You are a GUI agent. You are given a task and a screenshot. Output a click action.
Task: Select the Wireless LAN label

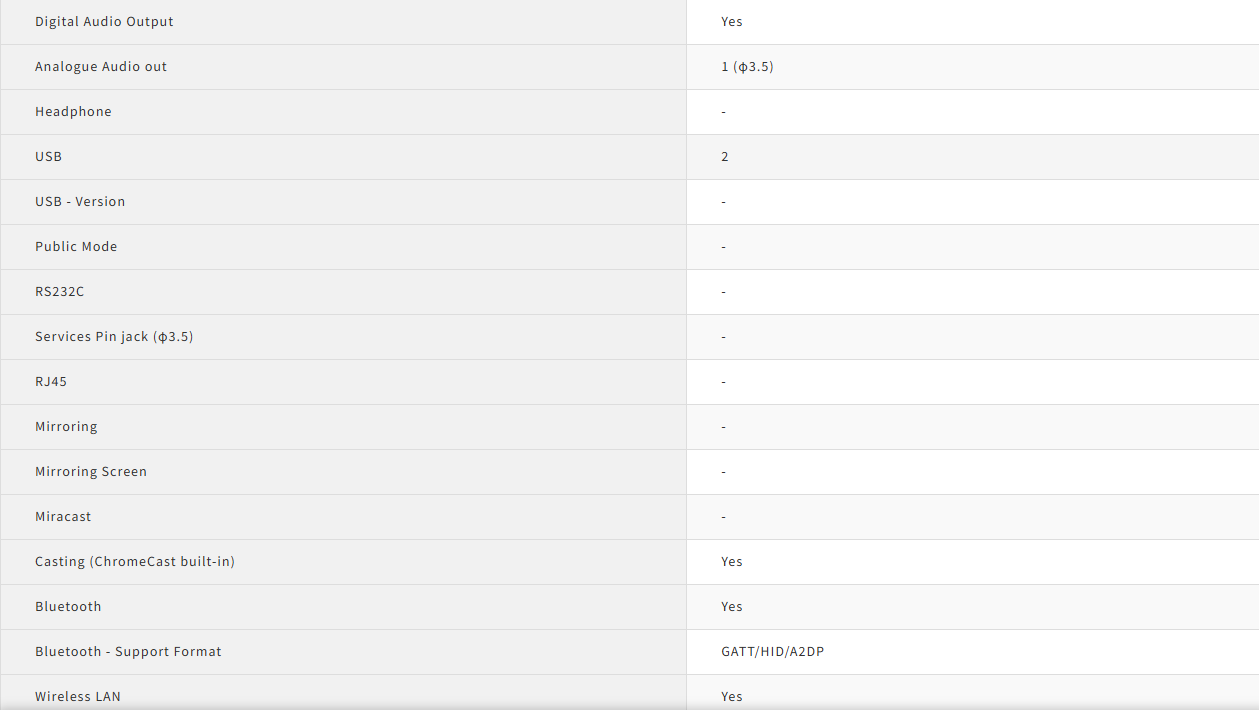point(78,696)
